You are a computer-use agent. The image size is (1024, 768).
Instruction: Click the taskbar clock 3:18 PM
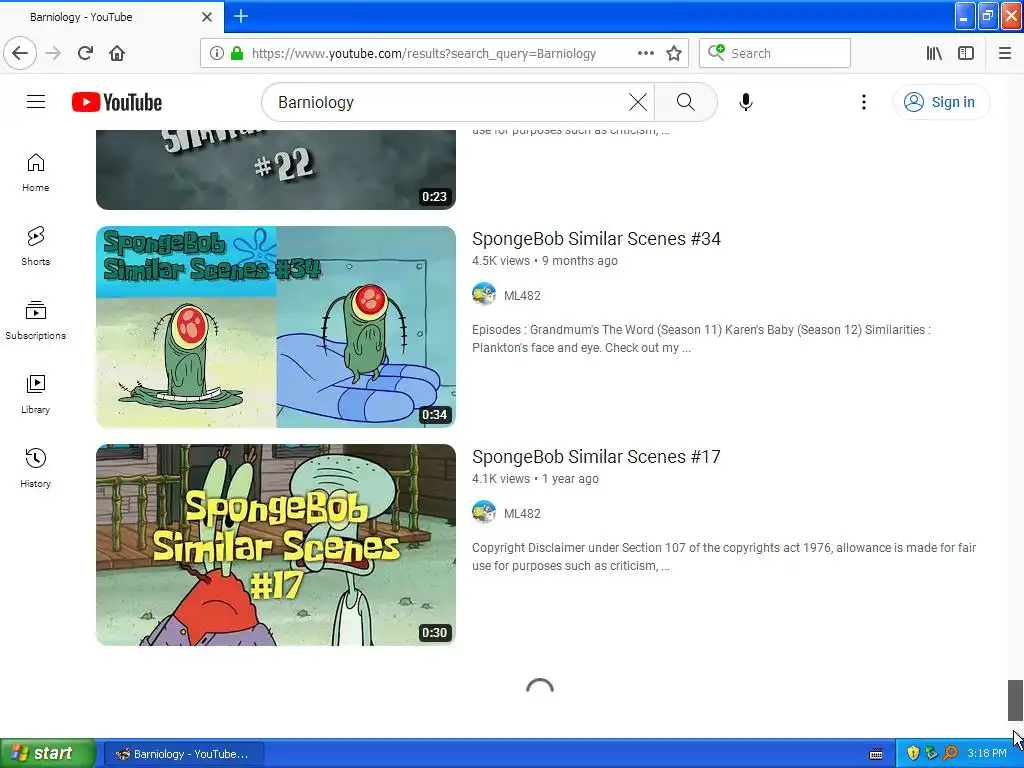click(986, 753)
